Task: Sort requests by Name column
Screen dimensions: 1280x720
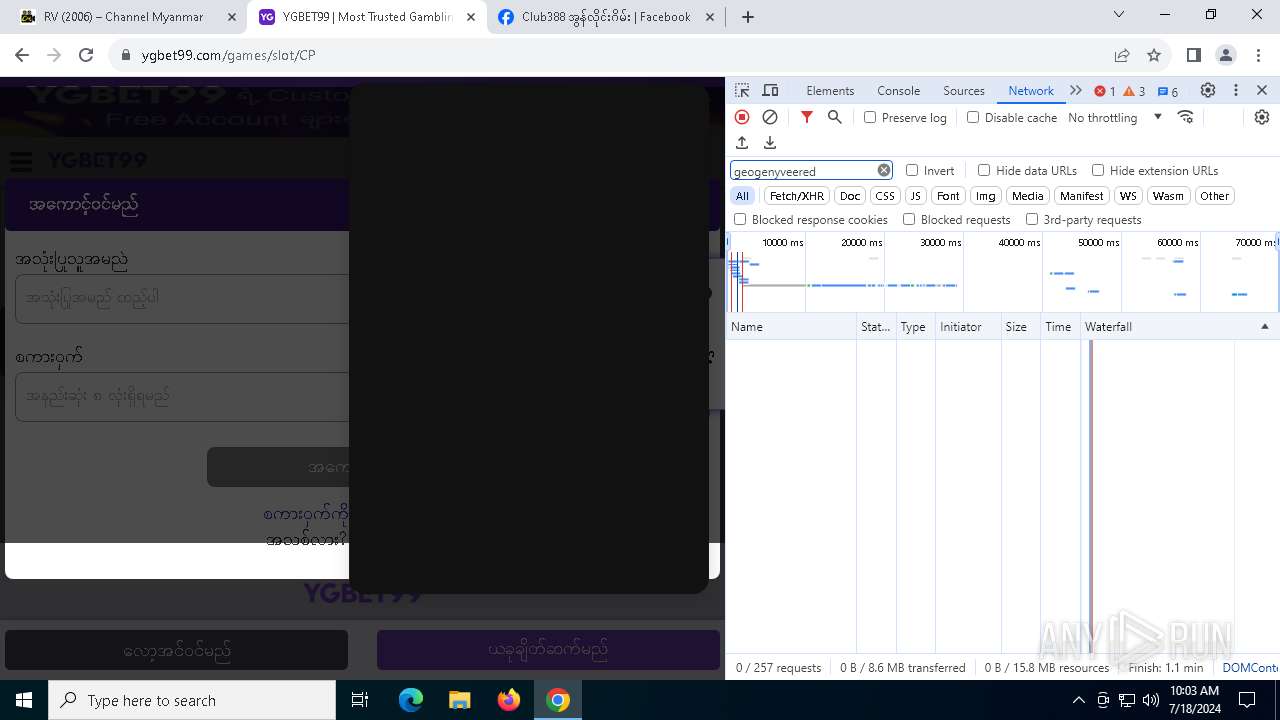Action: pyautogui.click(x=790, y=327)
